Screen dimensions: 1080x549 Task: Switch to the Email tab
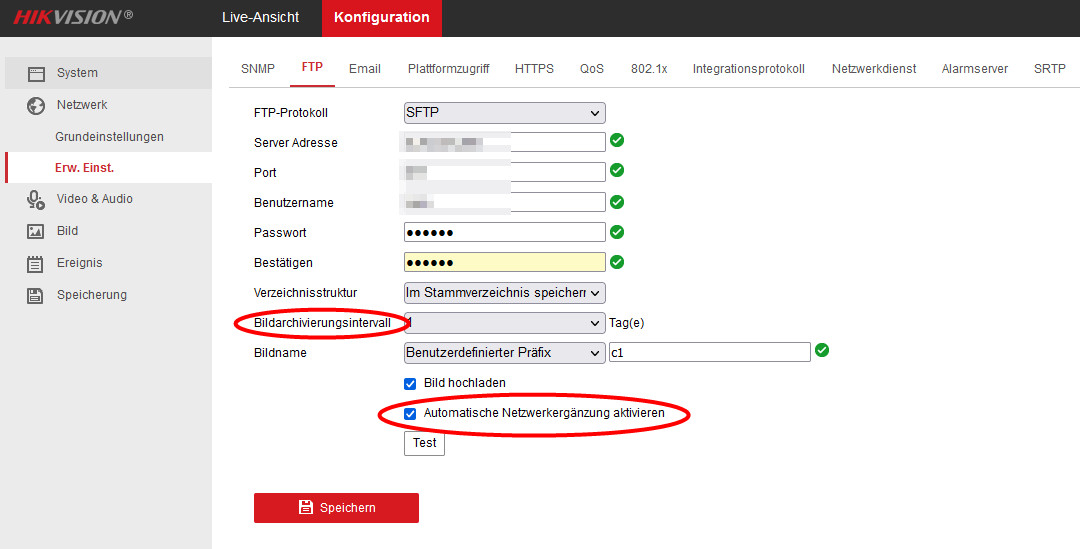(x=364, y=69)
